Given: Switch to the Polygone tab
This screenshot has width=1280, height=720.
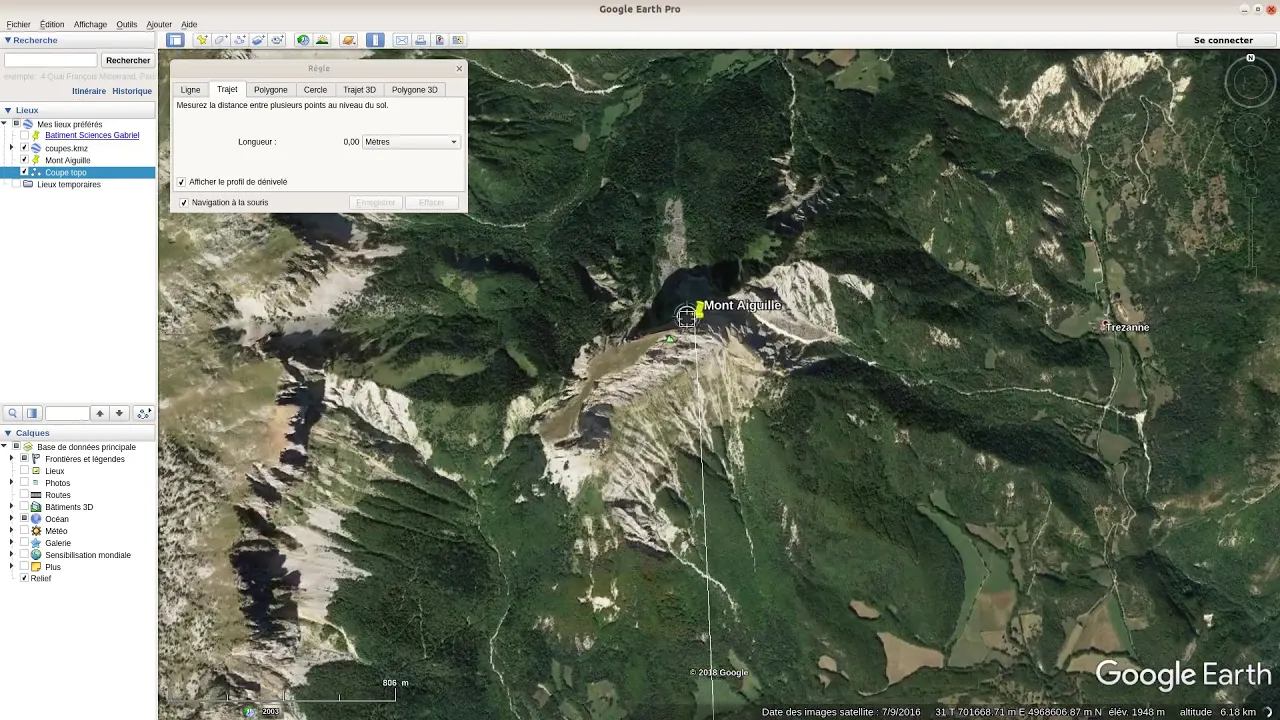Looking at the screenshot, I should [x=270, y=90].
